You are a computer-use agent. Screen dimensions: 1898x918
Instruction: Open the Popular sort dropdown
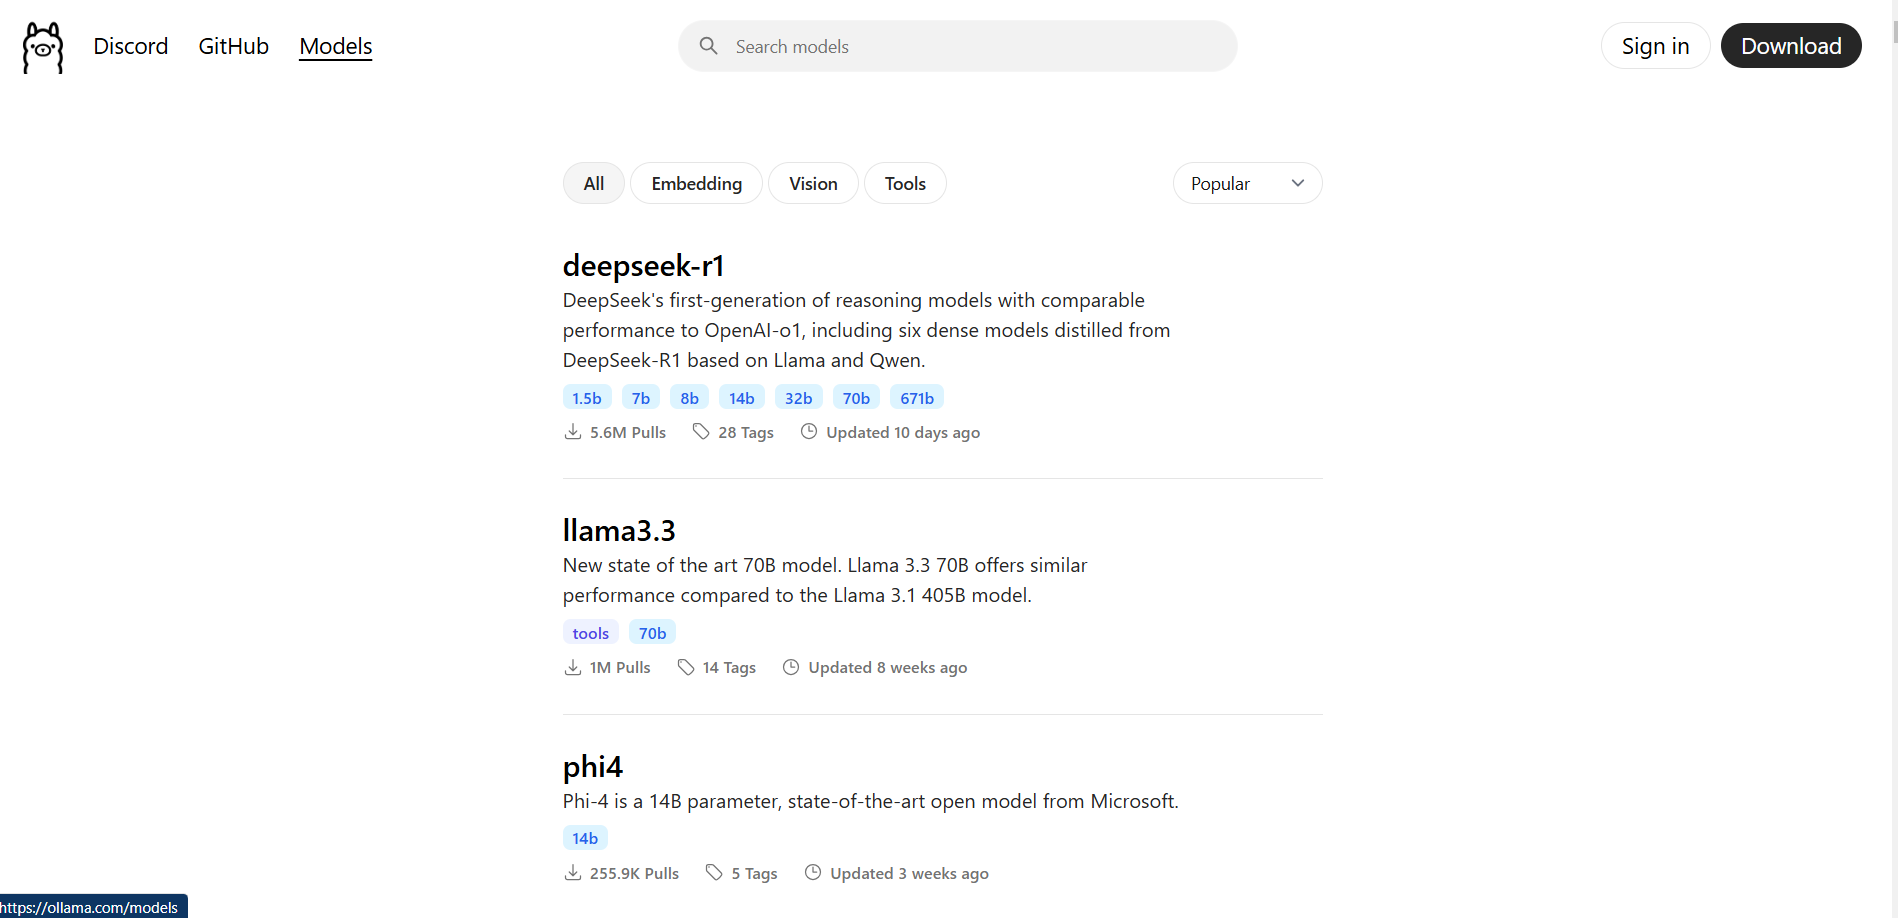click(x=1247, y=183)
